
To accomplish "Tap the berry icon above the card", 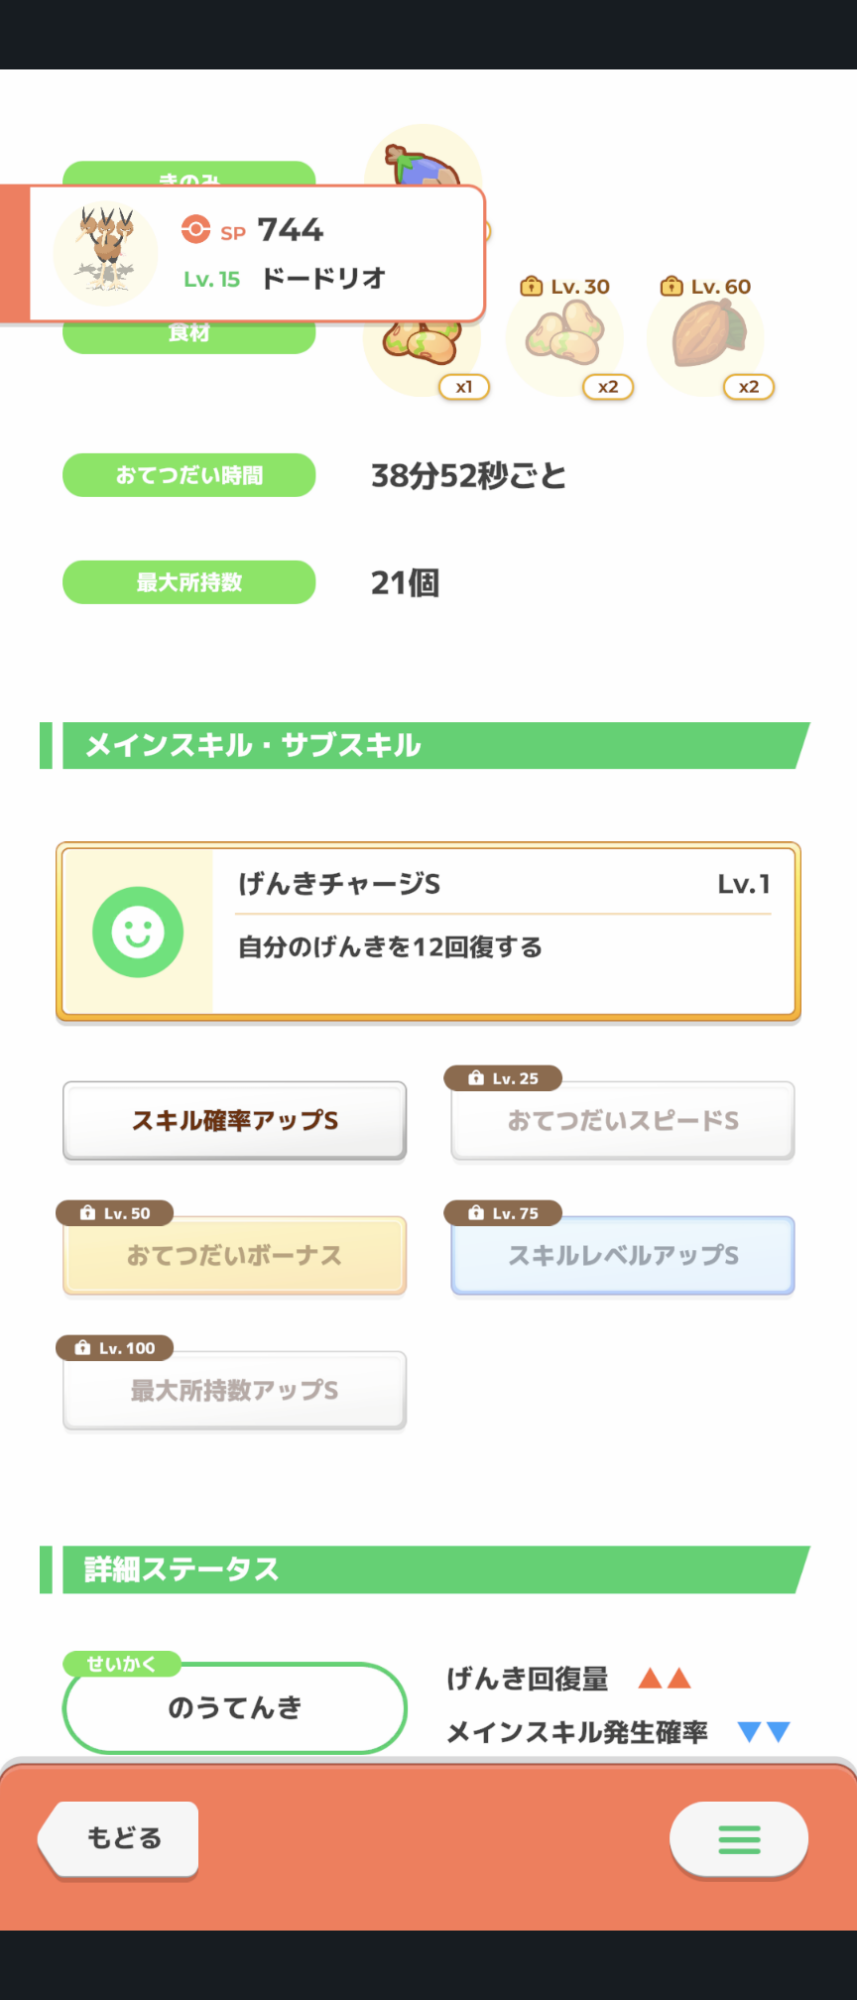I will (x=424, y=162).
